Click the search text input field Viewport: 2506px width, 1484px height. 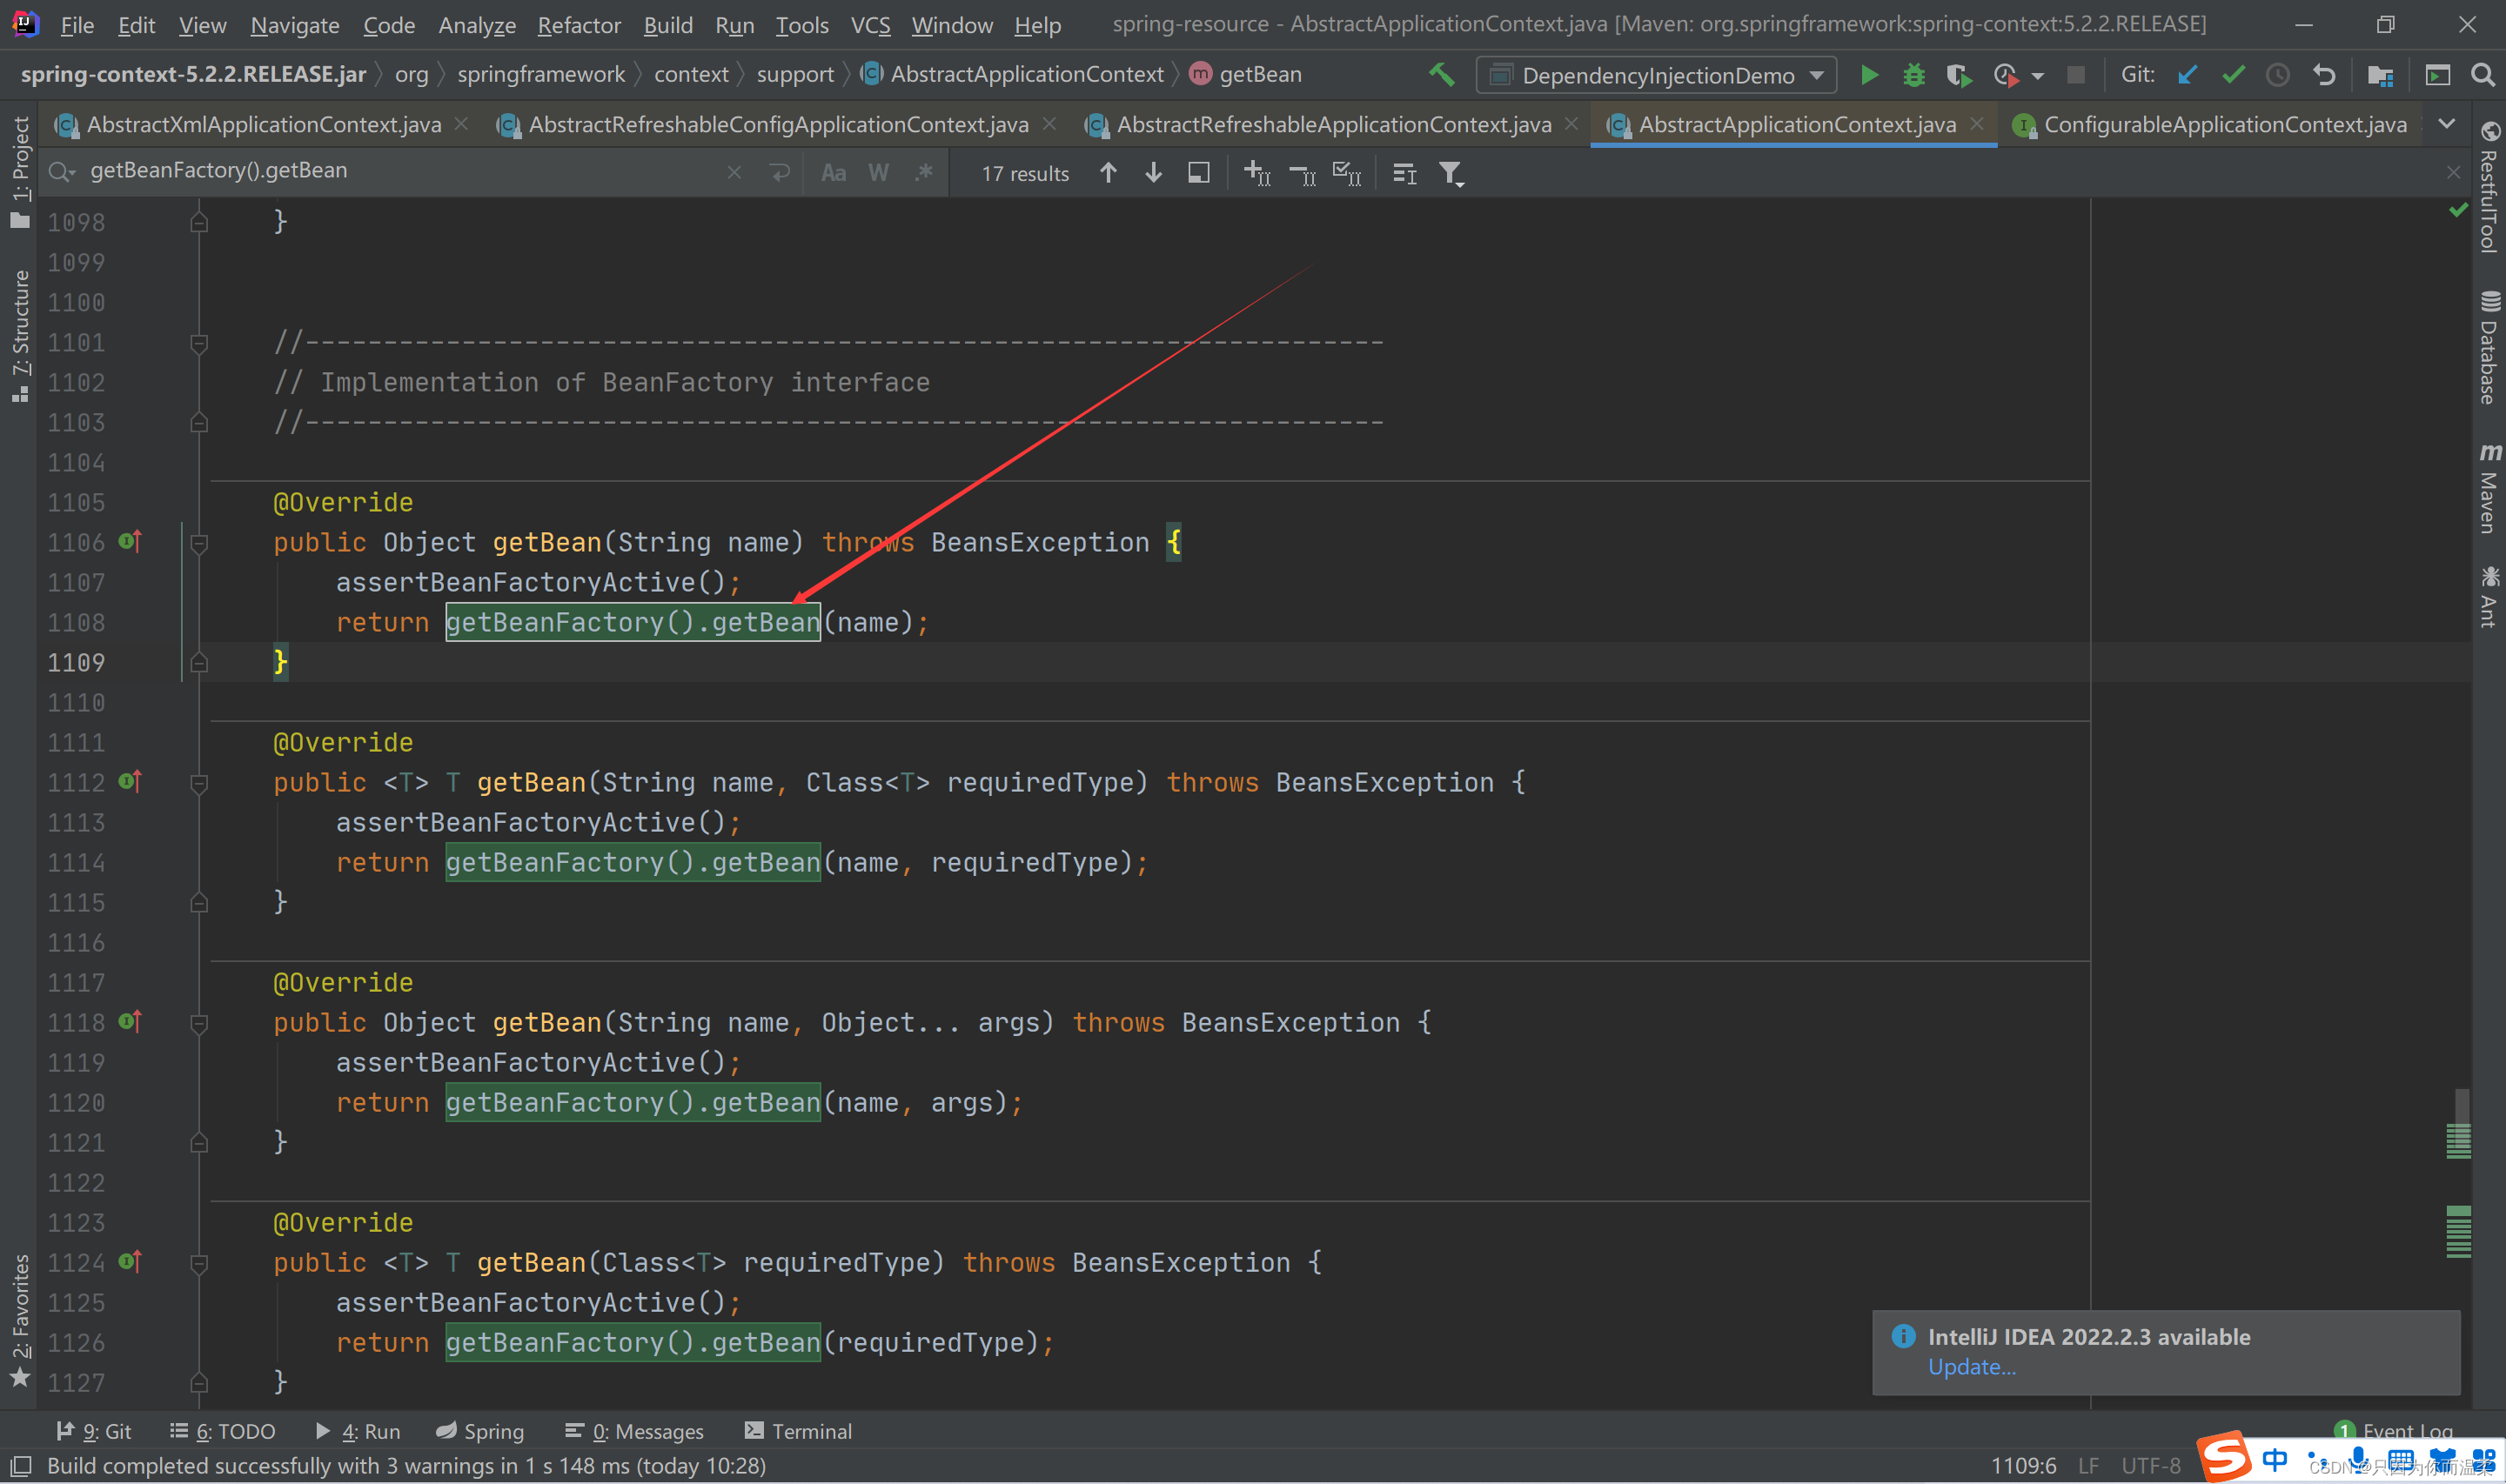click(400, 171)
